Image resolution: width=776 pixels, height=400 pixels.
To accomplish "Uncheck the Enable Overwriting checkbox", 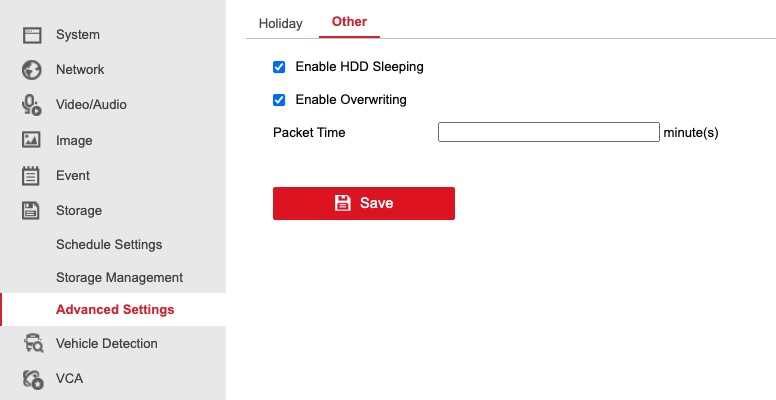I will coord(279,100).
